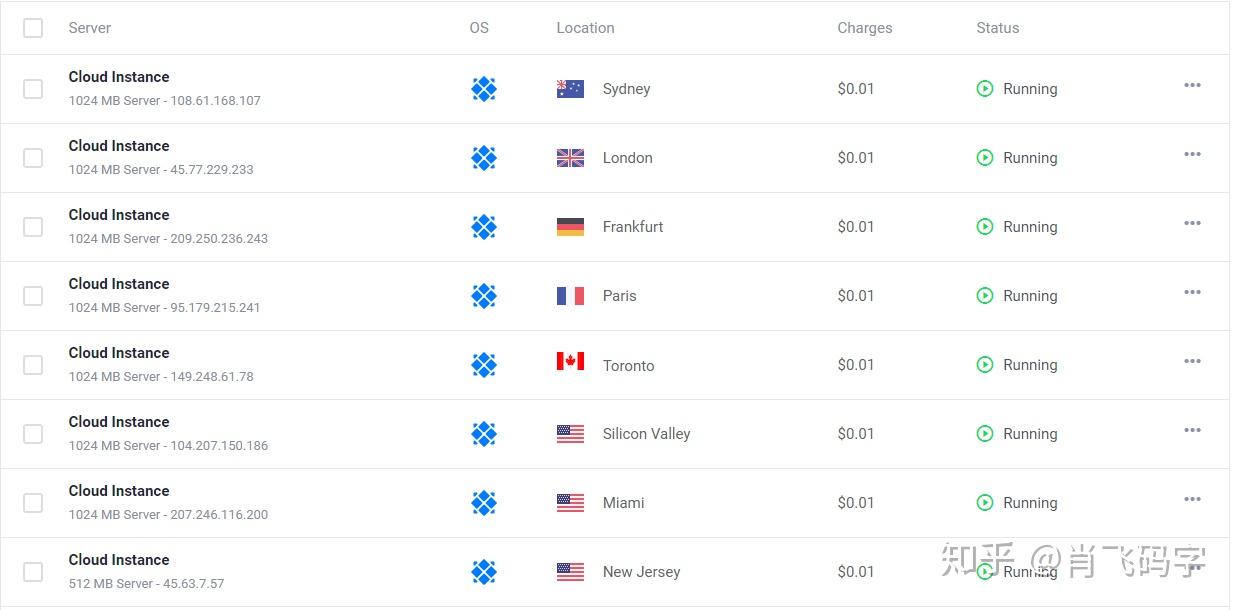Image resolution: width=1238 pixels, height=610 pixels.
Task: Expand the actions menu for the Frankfurt server
Action: [x=1192, y=224]
